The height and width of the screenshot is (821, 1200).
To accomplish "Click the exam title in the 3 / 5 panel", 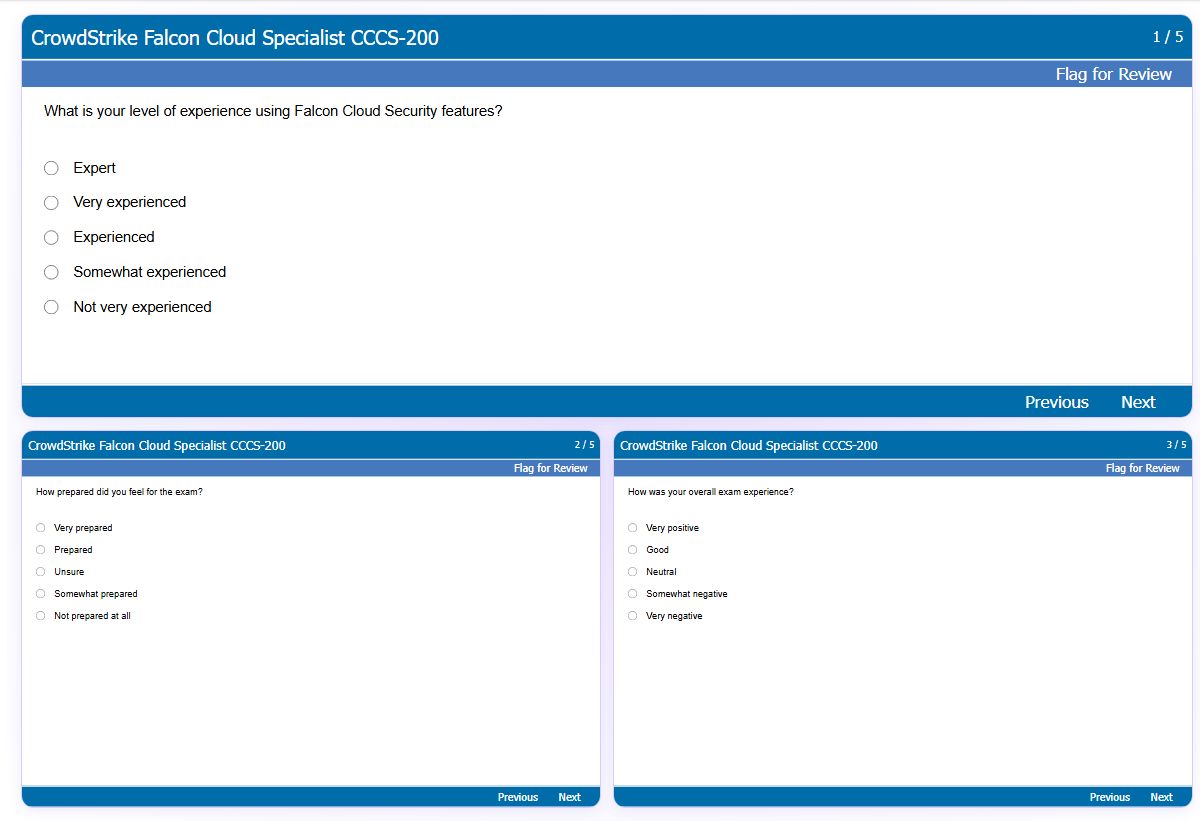I will click(749, 446).
